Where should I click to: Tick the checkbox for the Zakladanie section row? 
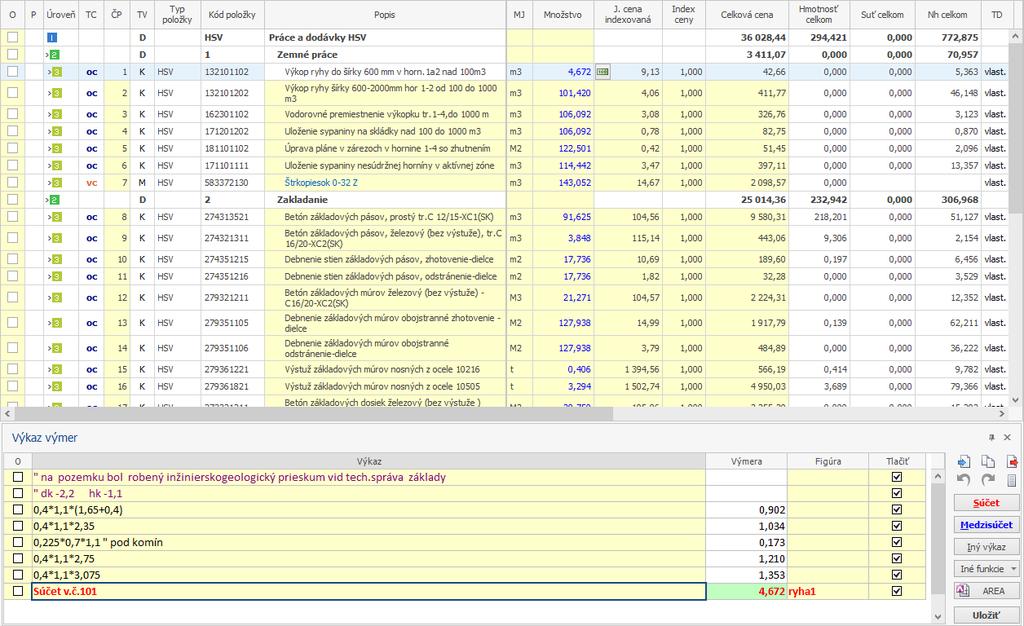coord(12,200)
